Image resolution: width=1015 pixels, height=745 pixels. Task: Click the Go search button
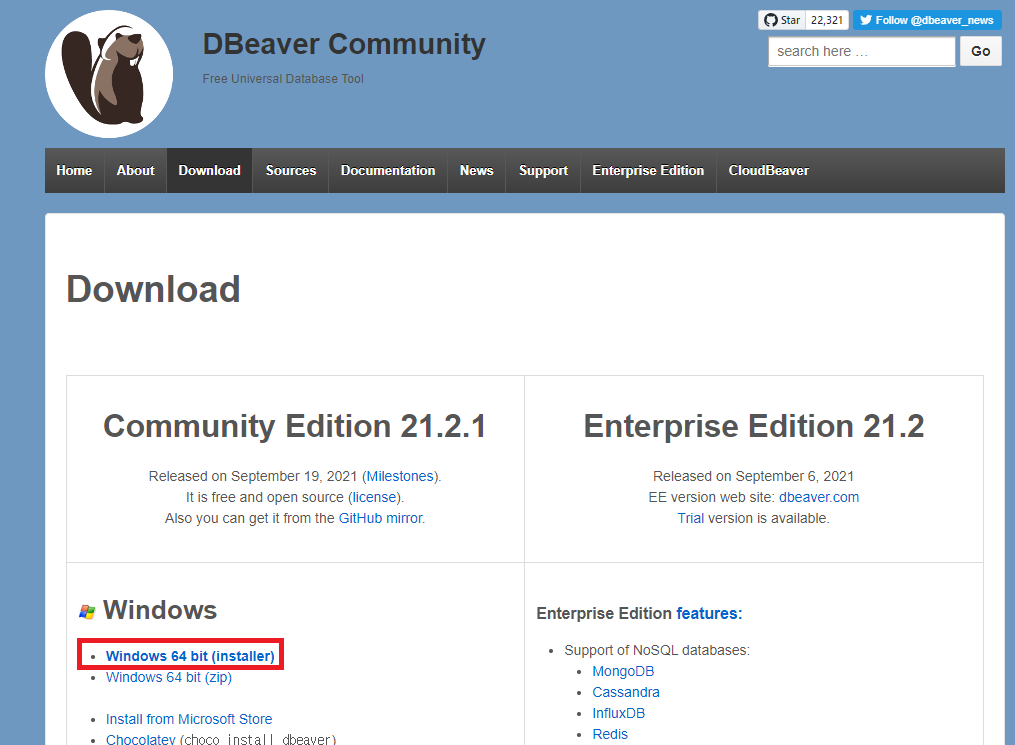pyautogui.click(x=981, y=51)
